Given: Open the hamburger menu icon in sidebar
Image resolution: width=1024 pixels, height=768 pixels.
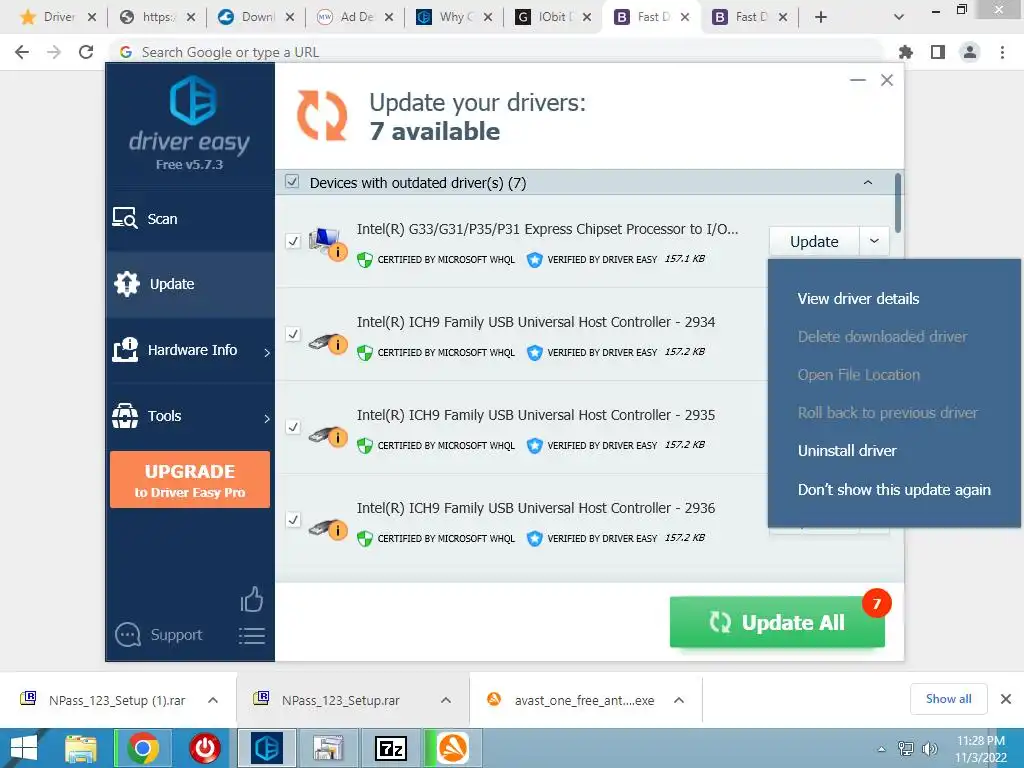Looking at the screenshot, I should click(251, 635).
